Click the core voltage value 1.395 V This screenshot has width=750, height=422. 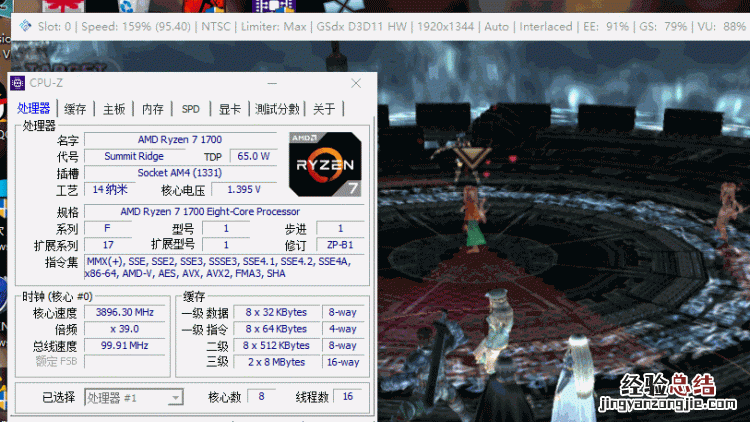point(244,189)
